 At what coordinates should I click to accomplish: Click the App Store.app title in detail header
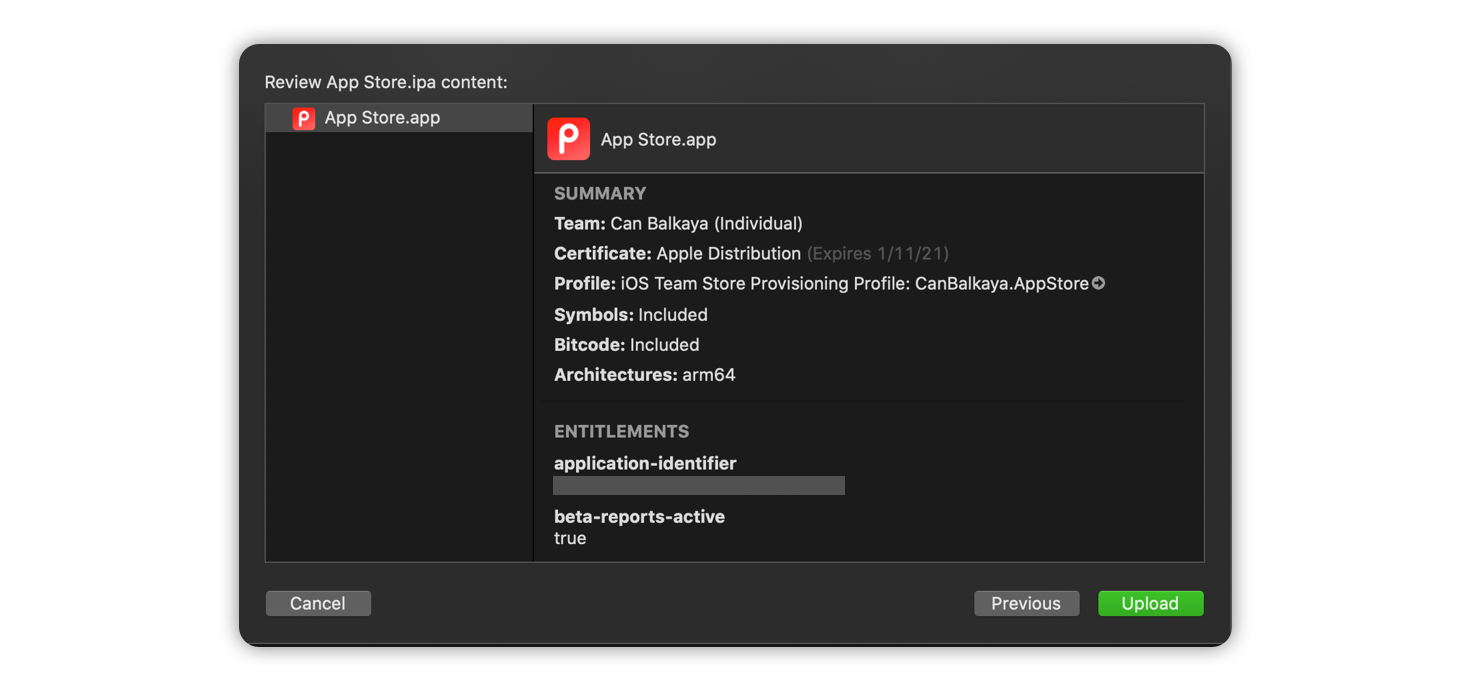(658, 139)
